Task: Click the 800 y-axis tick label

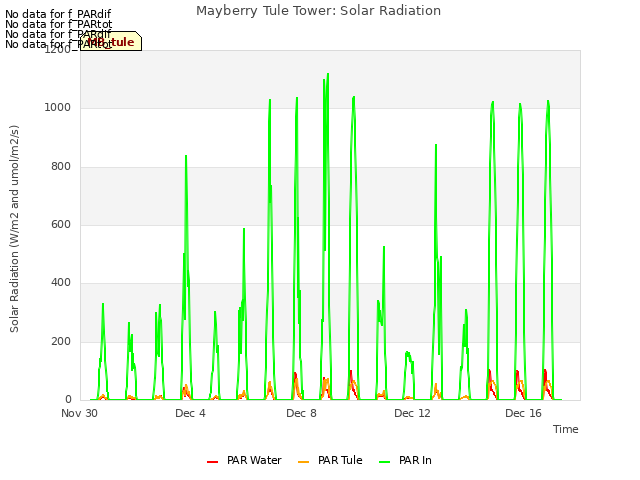Action: pyautogui.click(x=61, y=167)
